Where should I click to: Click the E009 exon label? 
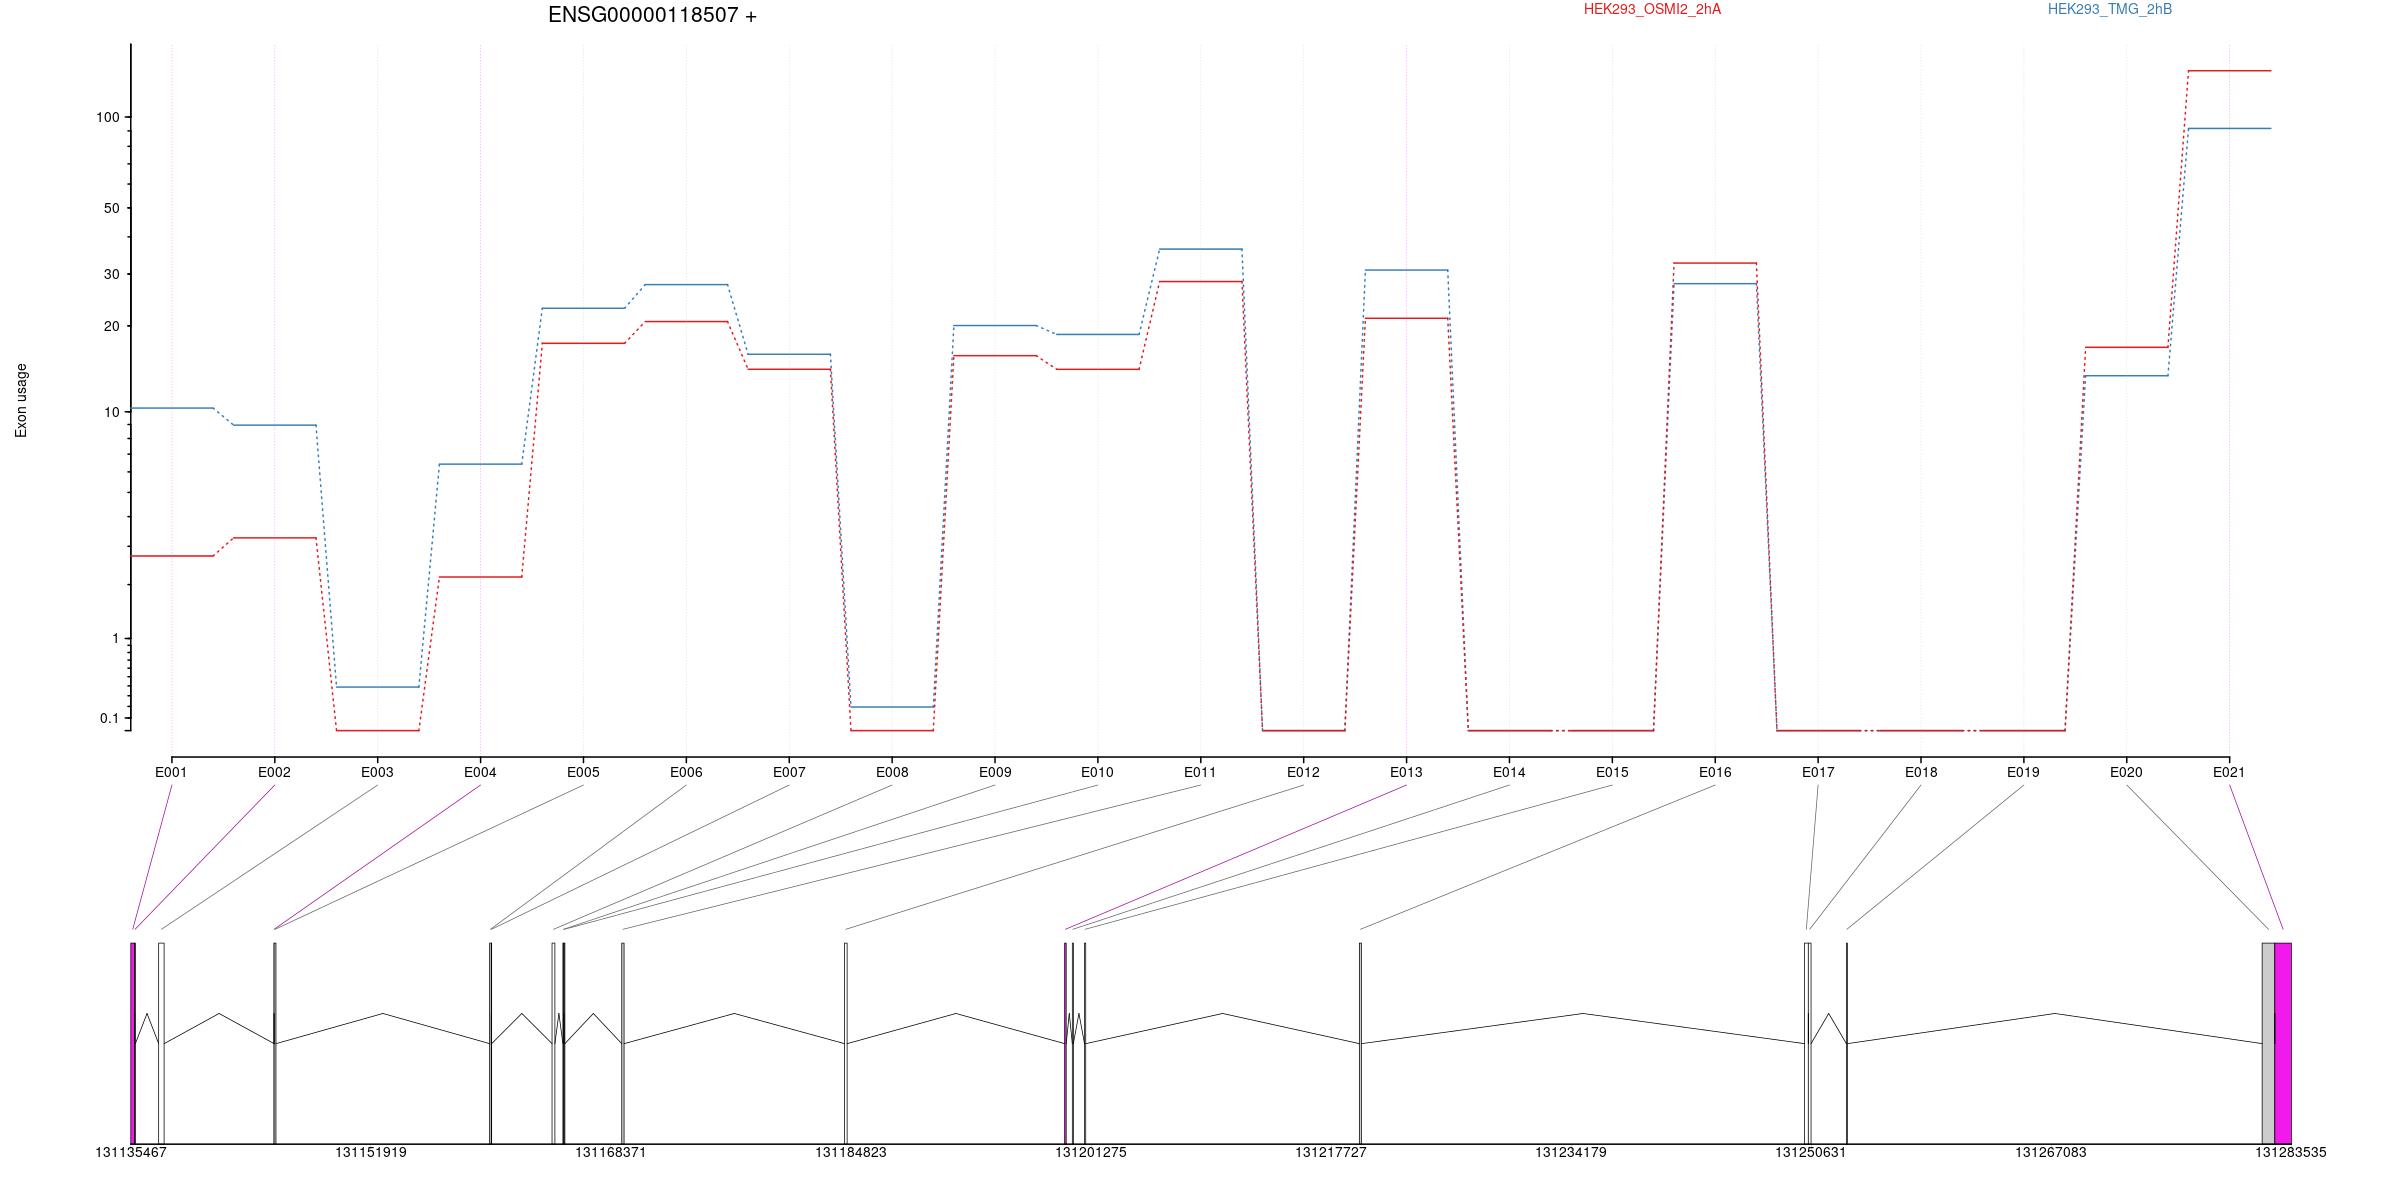(995, 772)
